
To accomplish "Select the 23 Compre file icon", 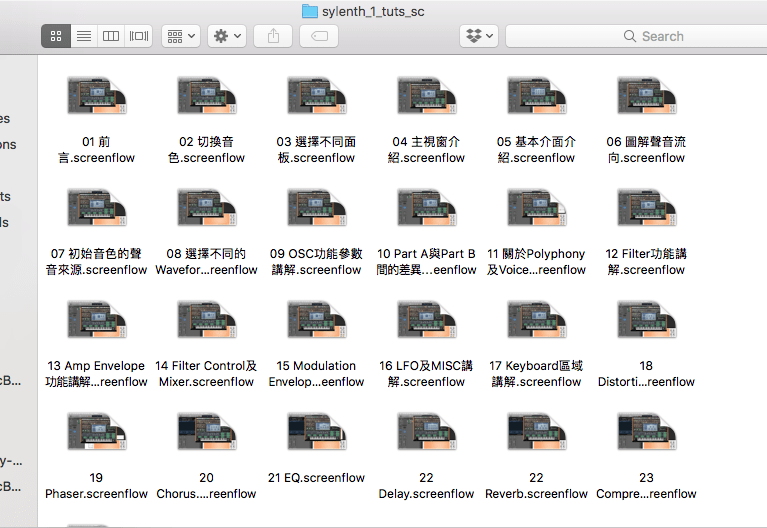I will (647, 431).
